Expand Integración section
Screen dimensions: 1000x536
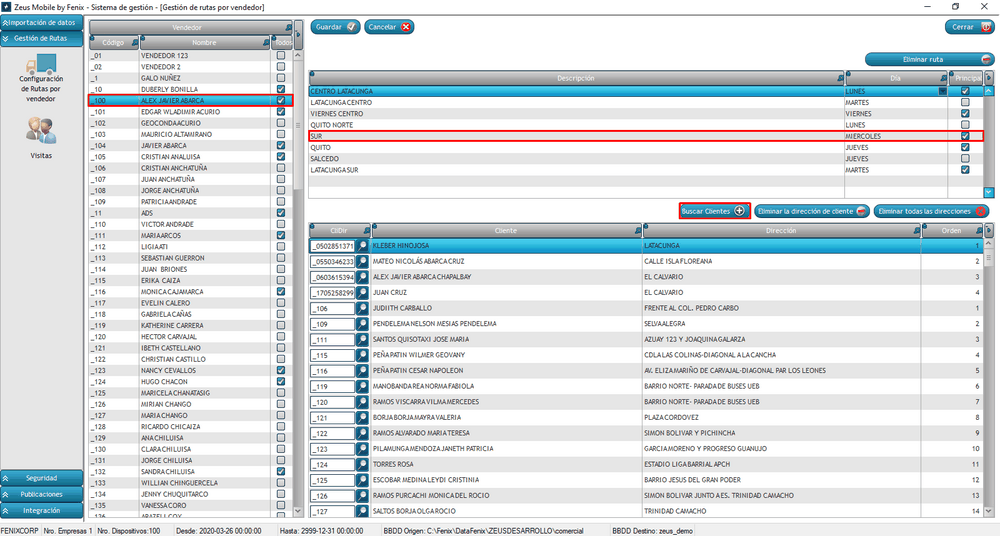click(x=41, y=510)
